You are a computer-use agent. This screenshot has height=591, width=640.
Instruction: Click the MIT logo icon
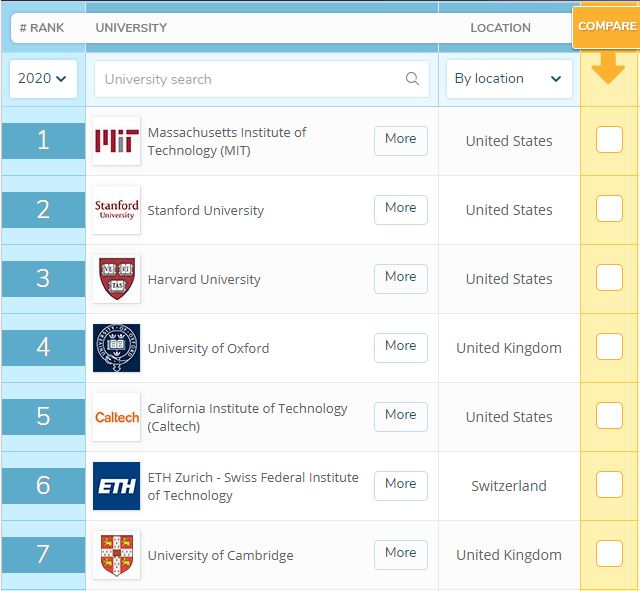coord(116,141)
